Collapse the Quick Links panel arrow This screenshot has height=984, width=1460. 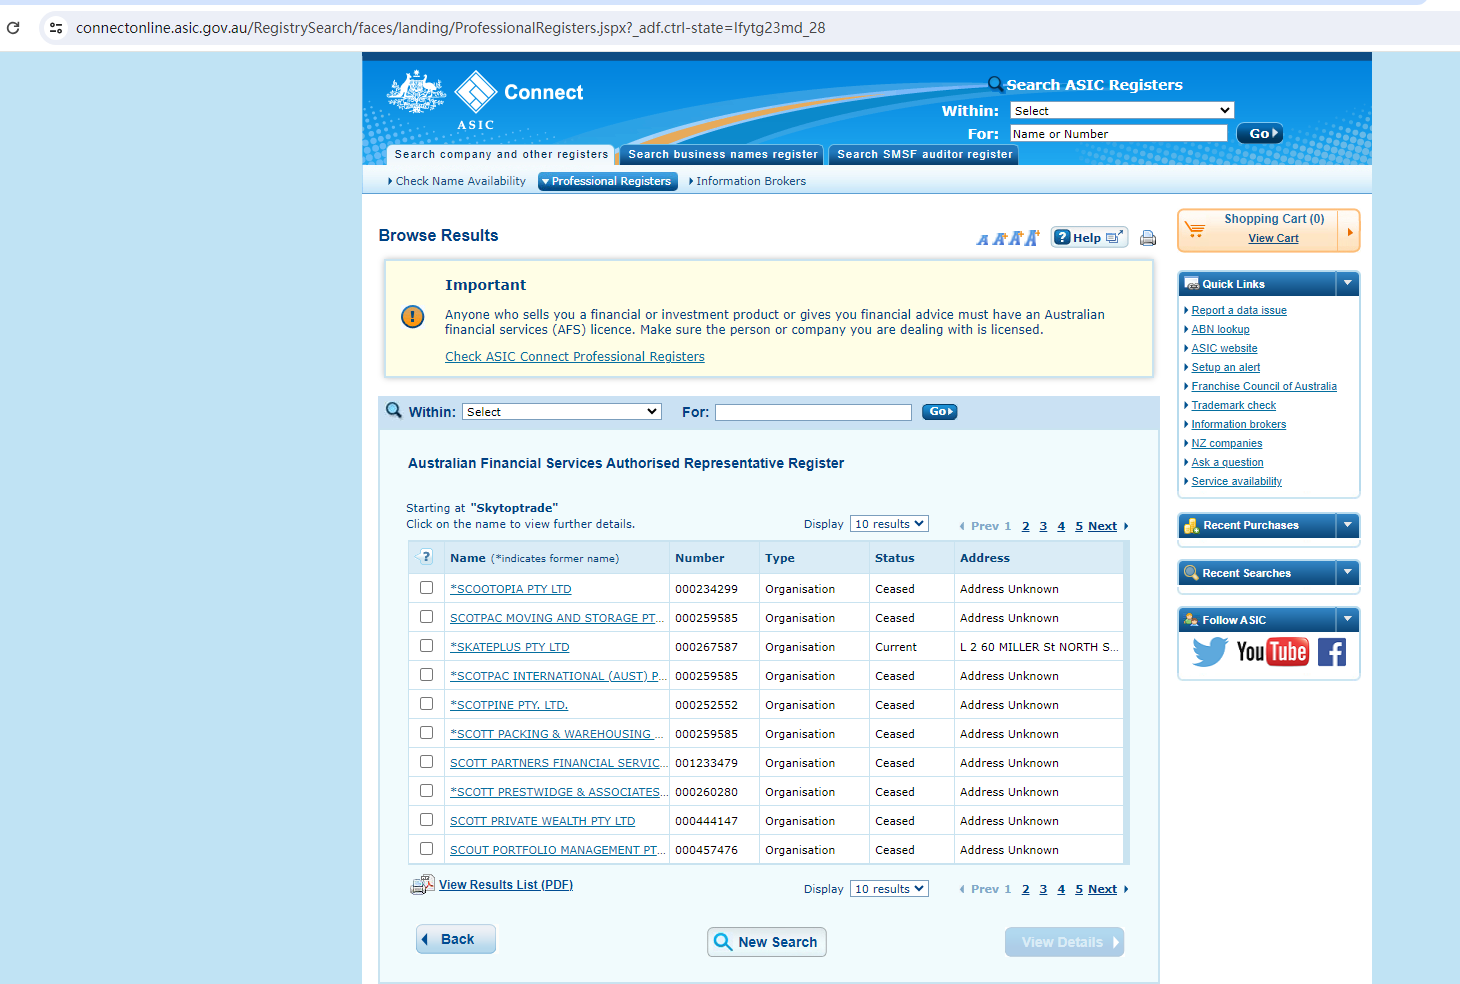tap(1347, 284)
